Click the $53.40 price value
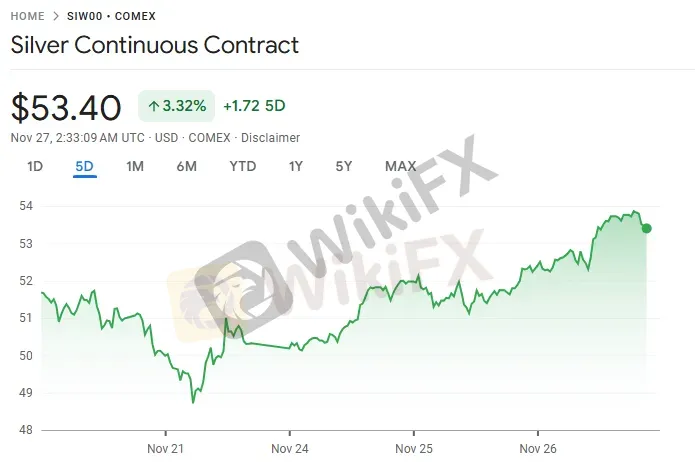The width and height of the screenshot is (695, 462). coord(66,107)
